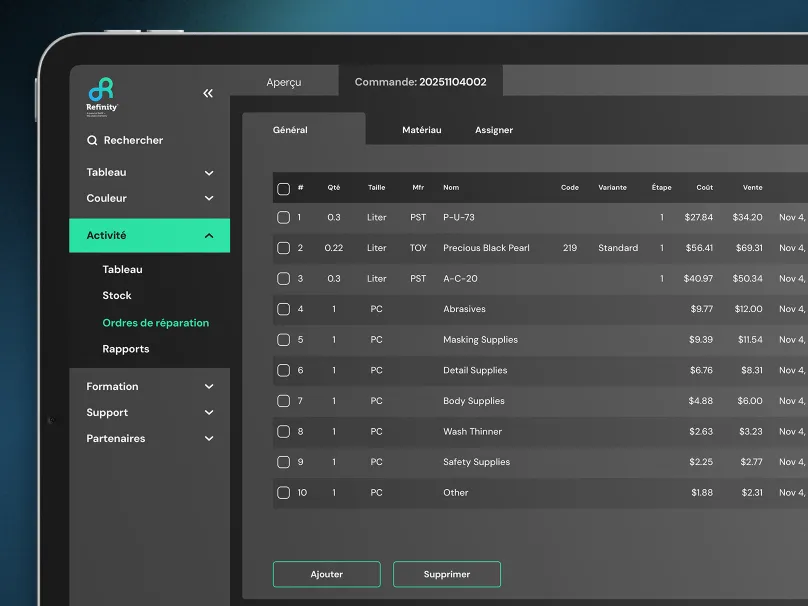Expand the Tableau sidebar section

pyautogui.click(x=209, y=173)
